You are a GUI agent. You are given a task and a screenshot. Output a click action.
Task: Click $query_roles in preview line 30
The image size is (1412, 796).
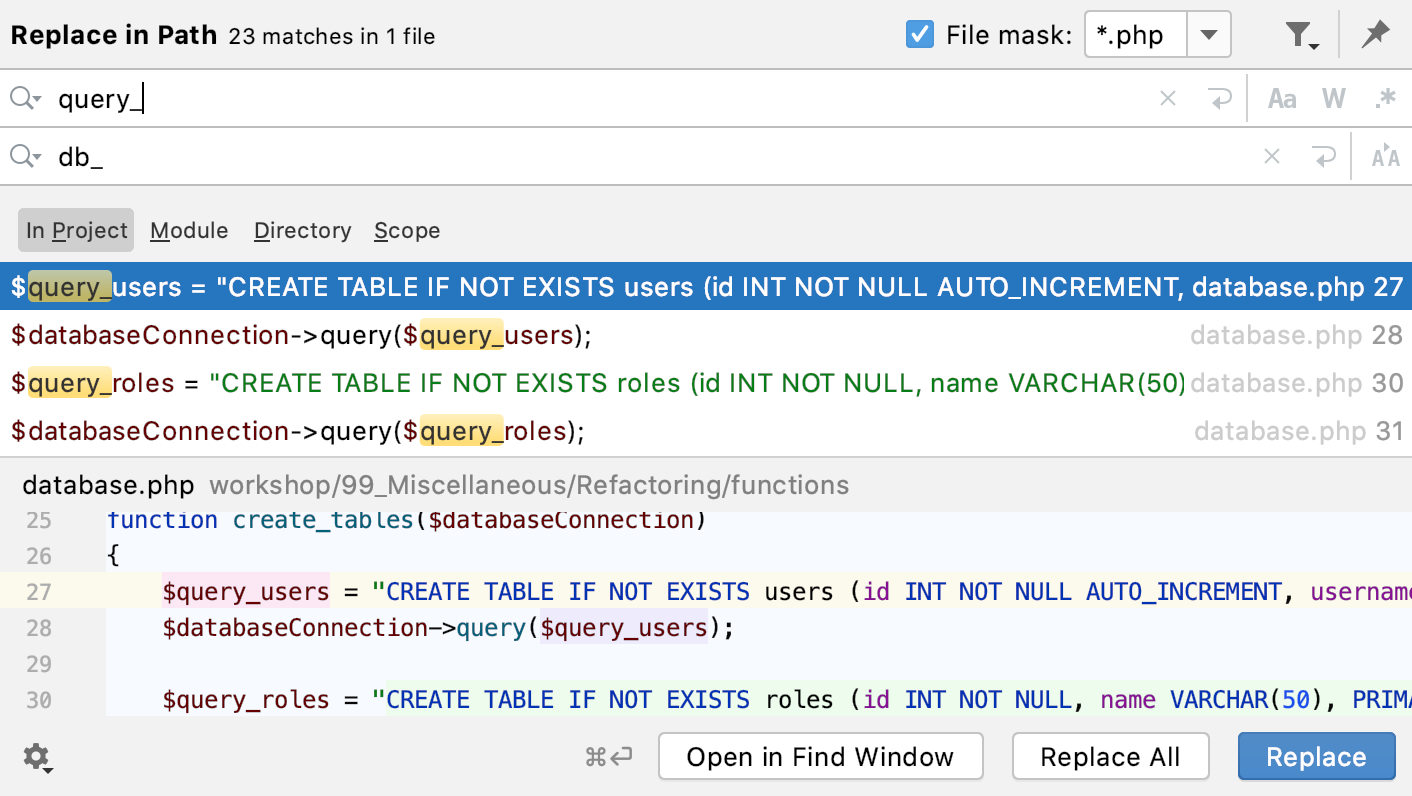click(x=246, y=700)
